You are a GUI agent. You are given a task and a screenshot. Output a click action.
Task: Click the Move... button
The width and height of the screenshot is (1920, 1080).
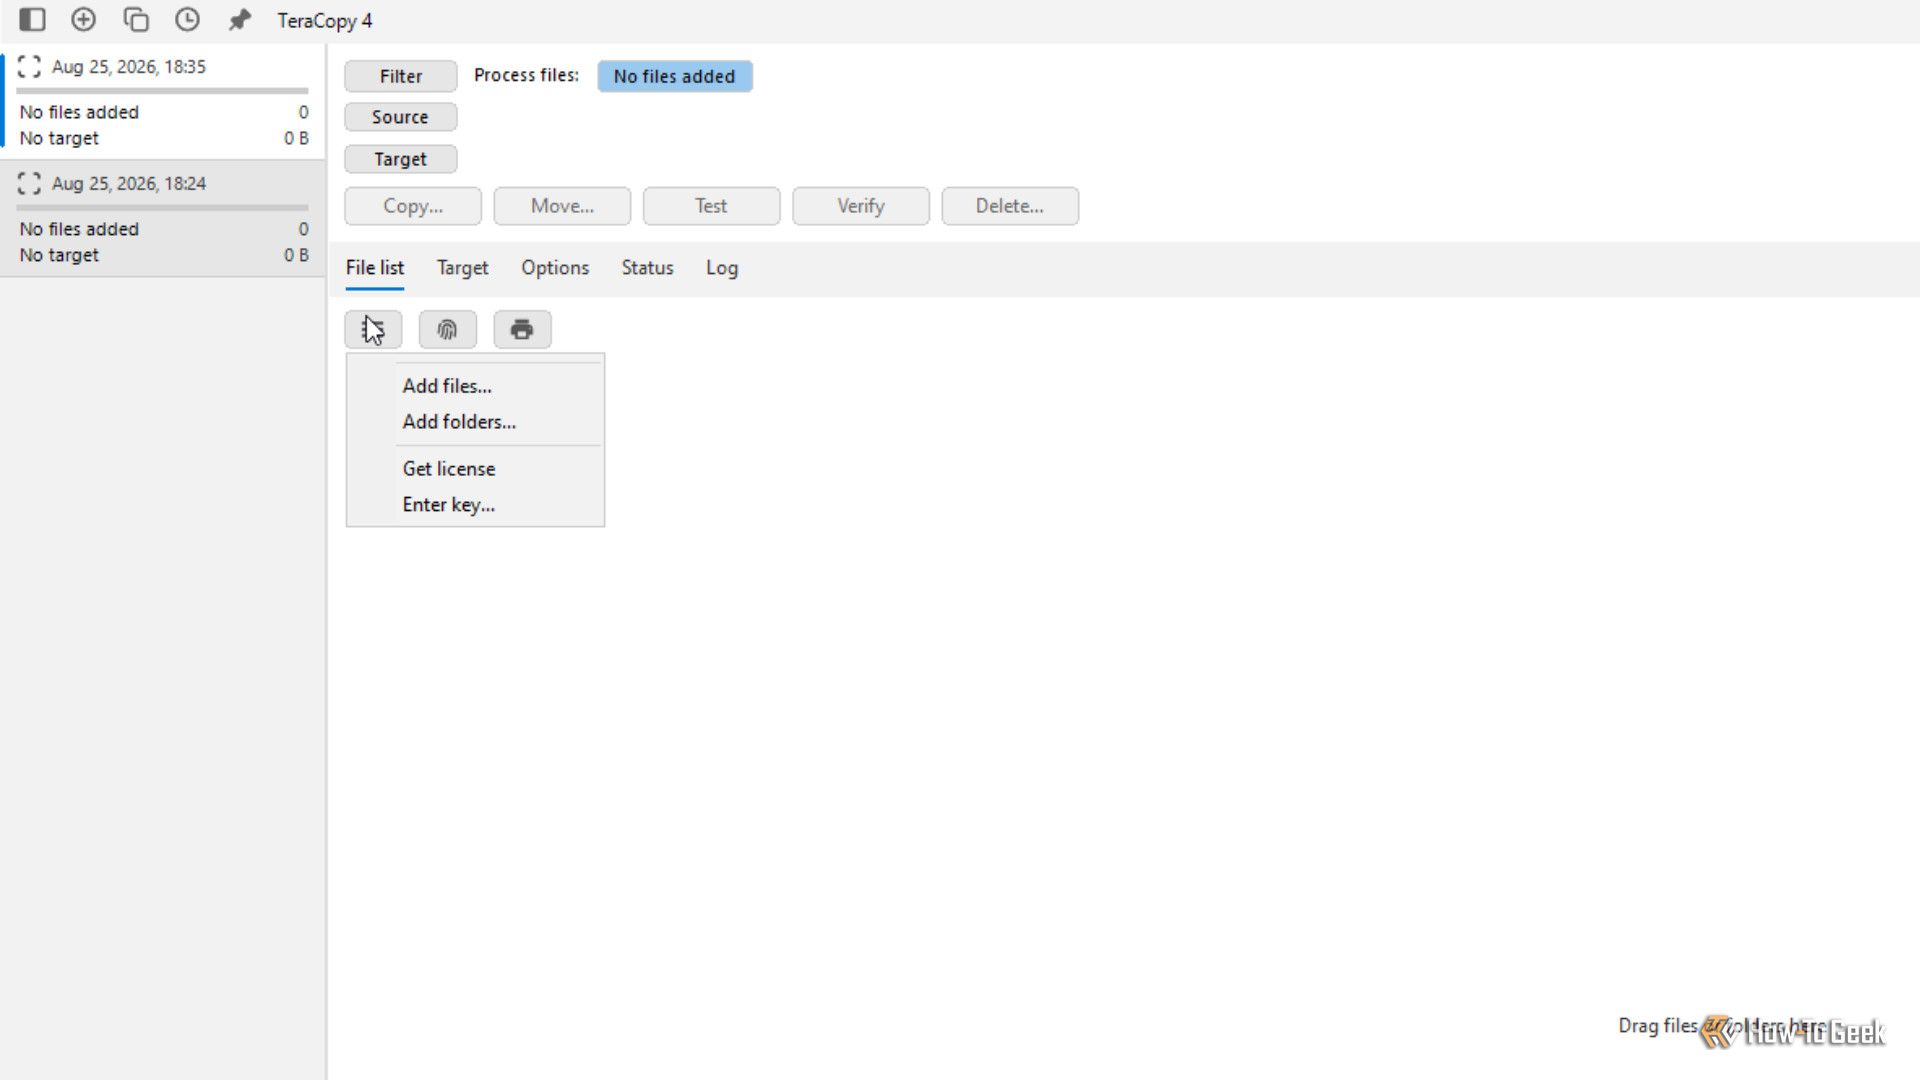tap(562, 206)
